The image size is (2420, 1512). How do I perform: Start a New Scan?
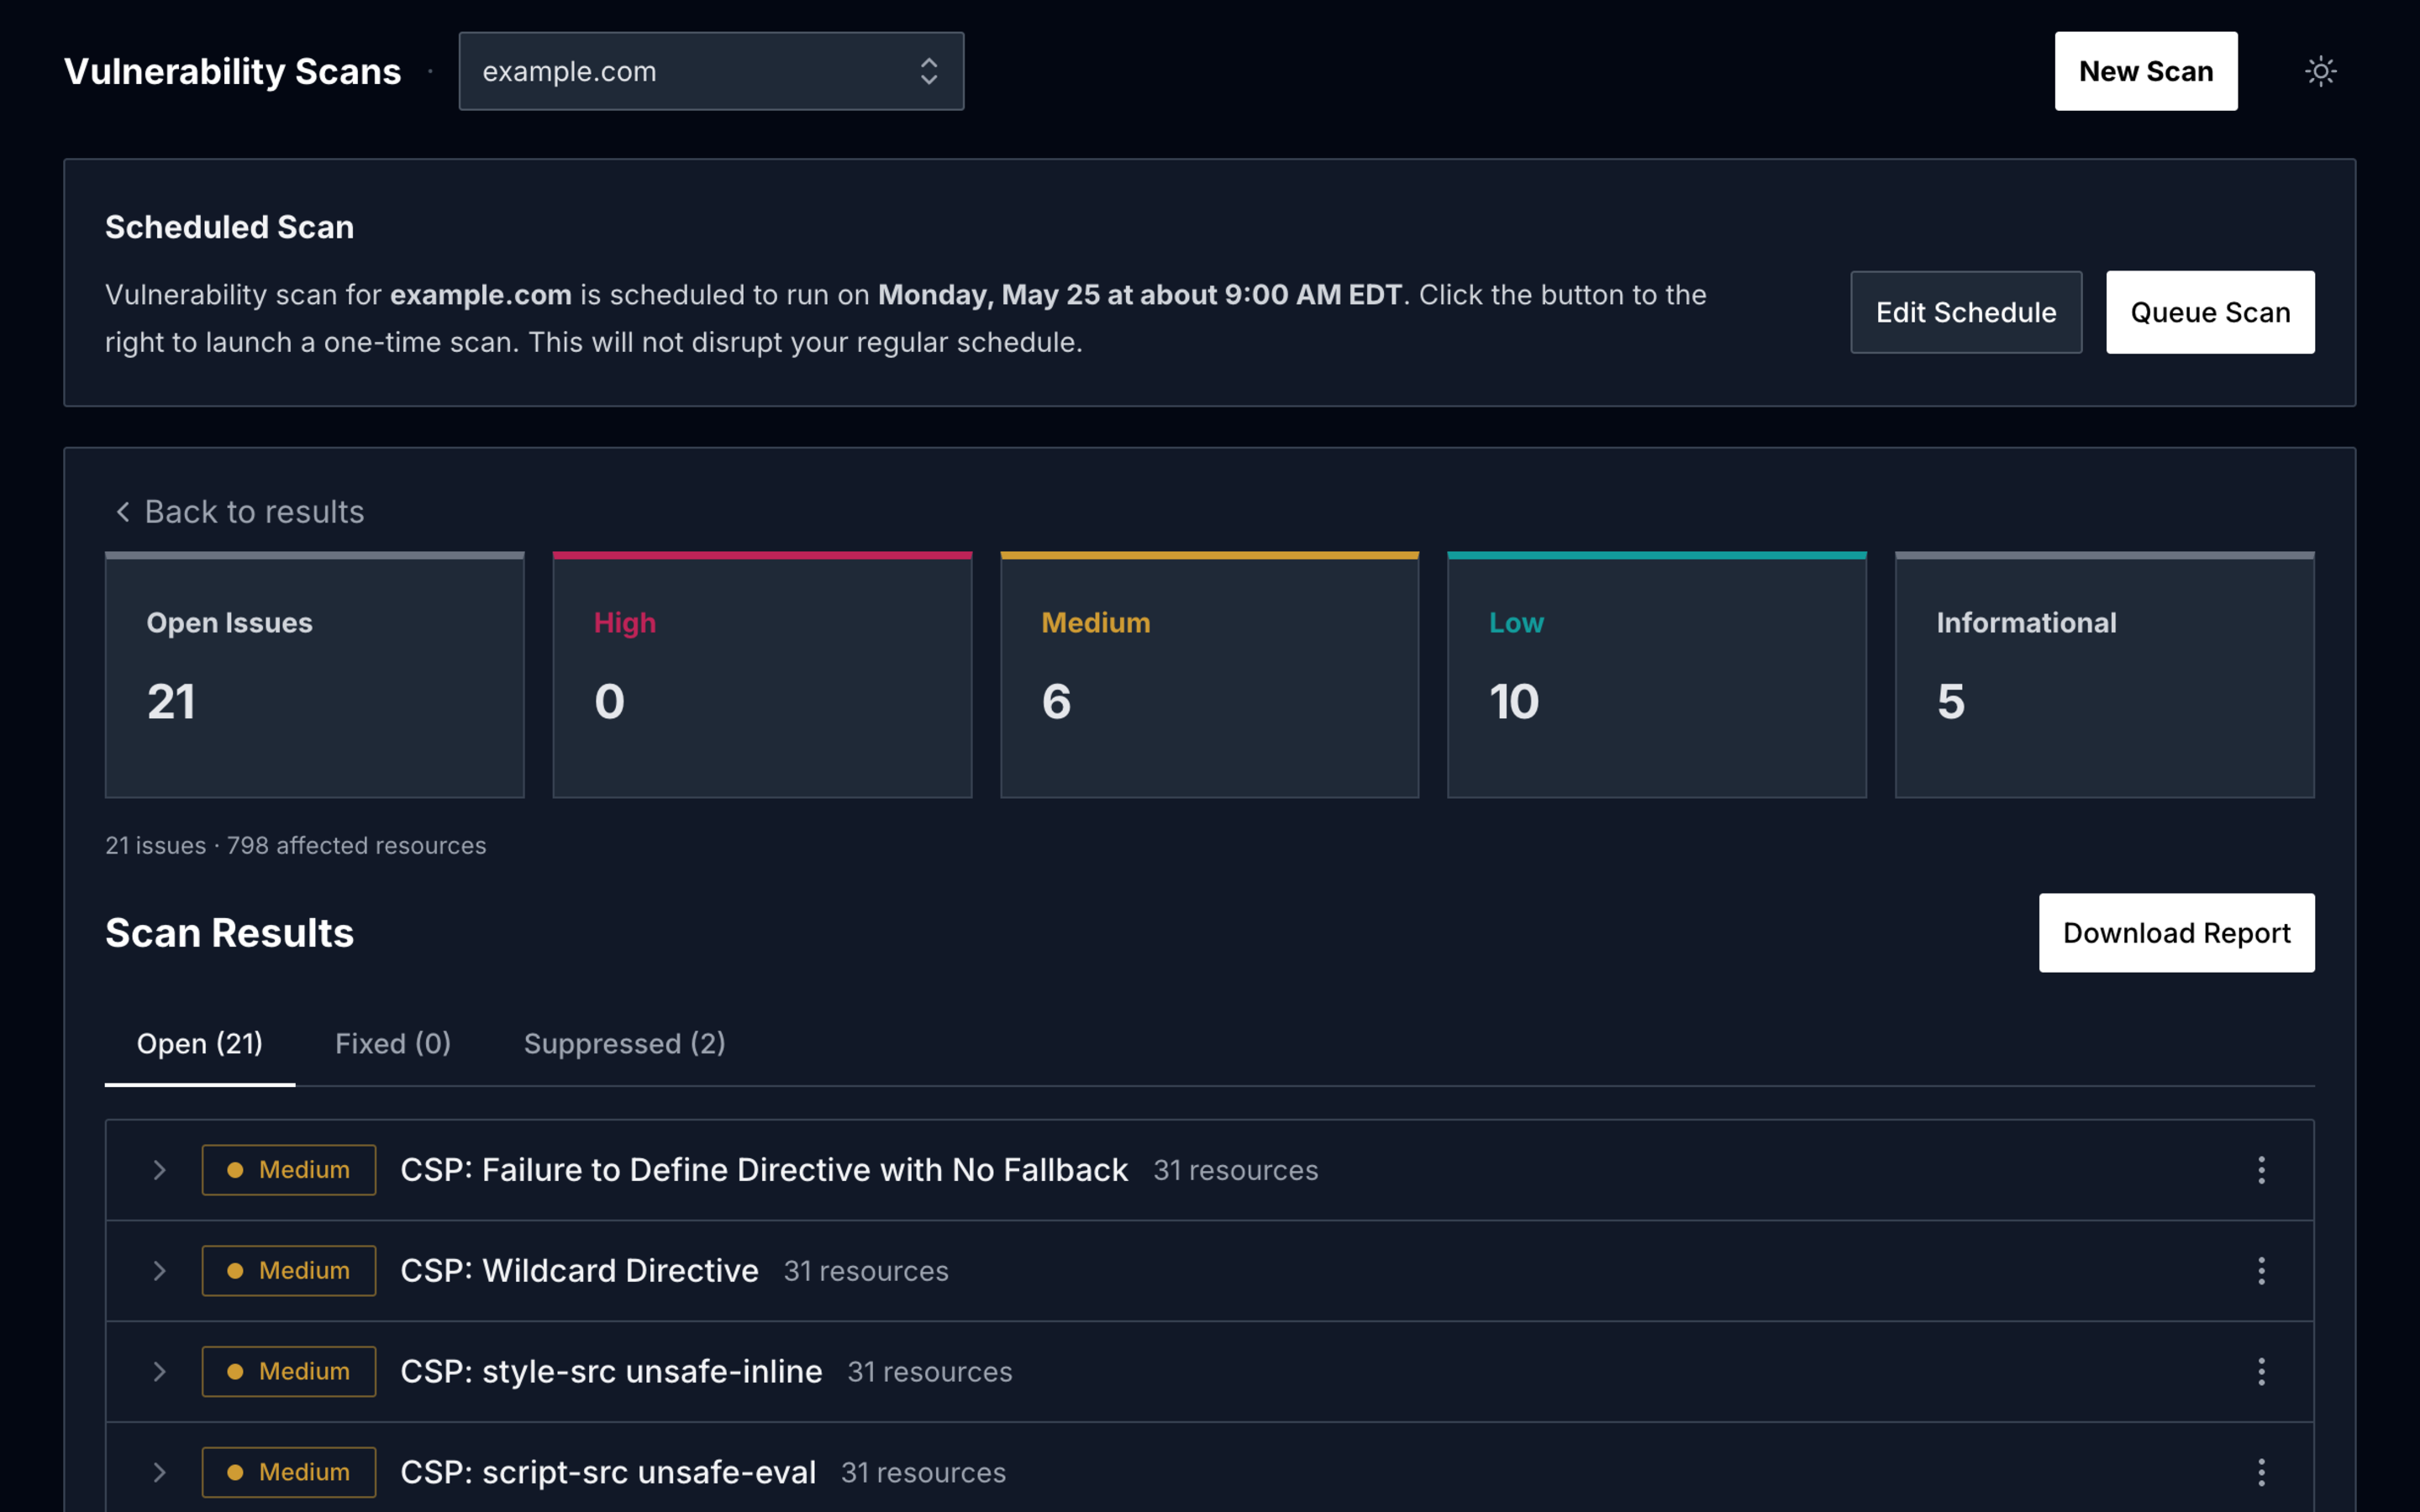(2146, 71)
